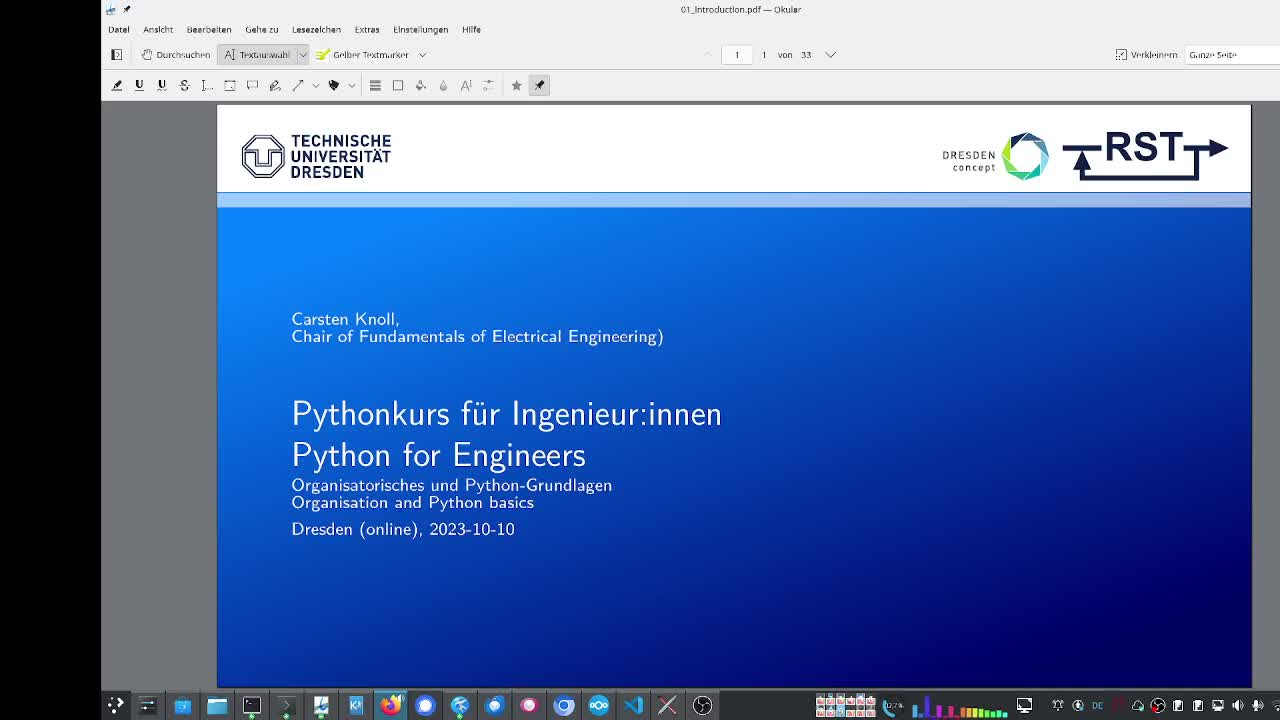Open the file manager folder on the taskbar
The image size is (1280, 720).
coord(217,705)
